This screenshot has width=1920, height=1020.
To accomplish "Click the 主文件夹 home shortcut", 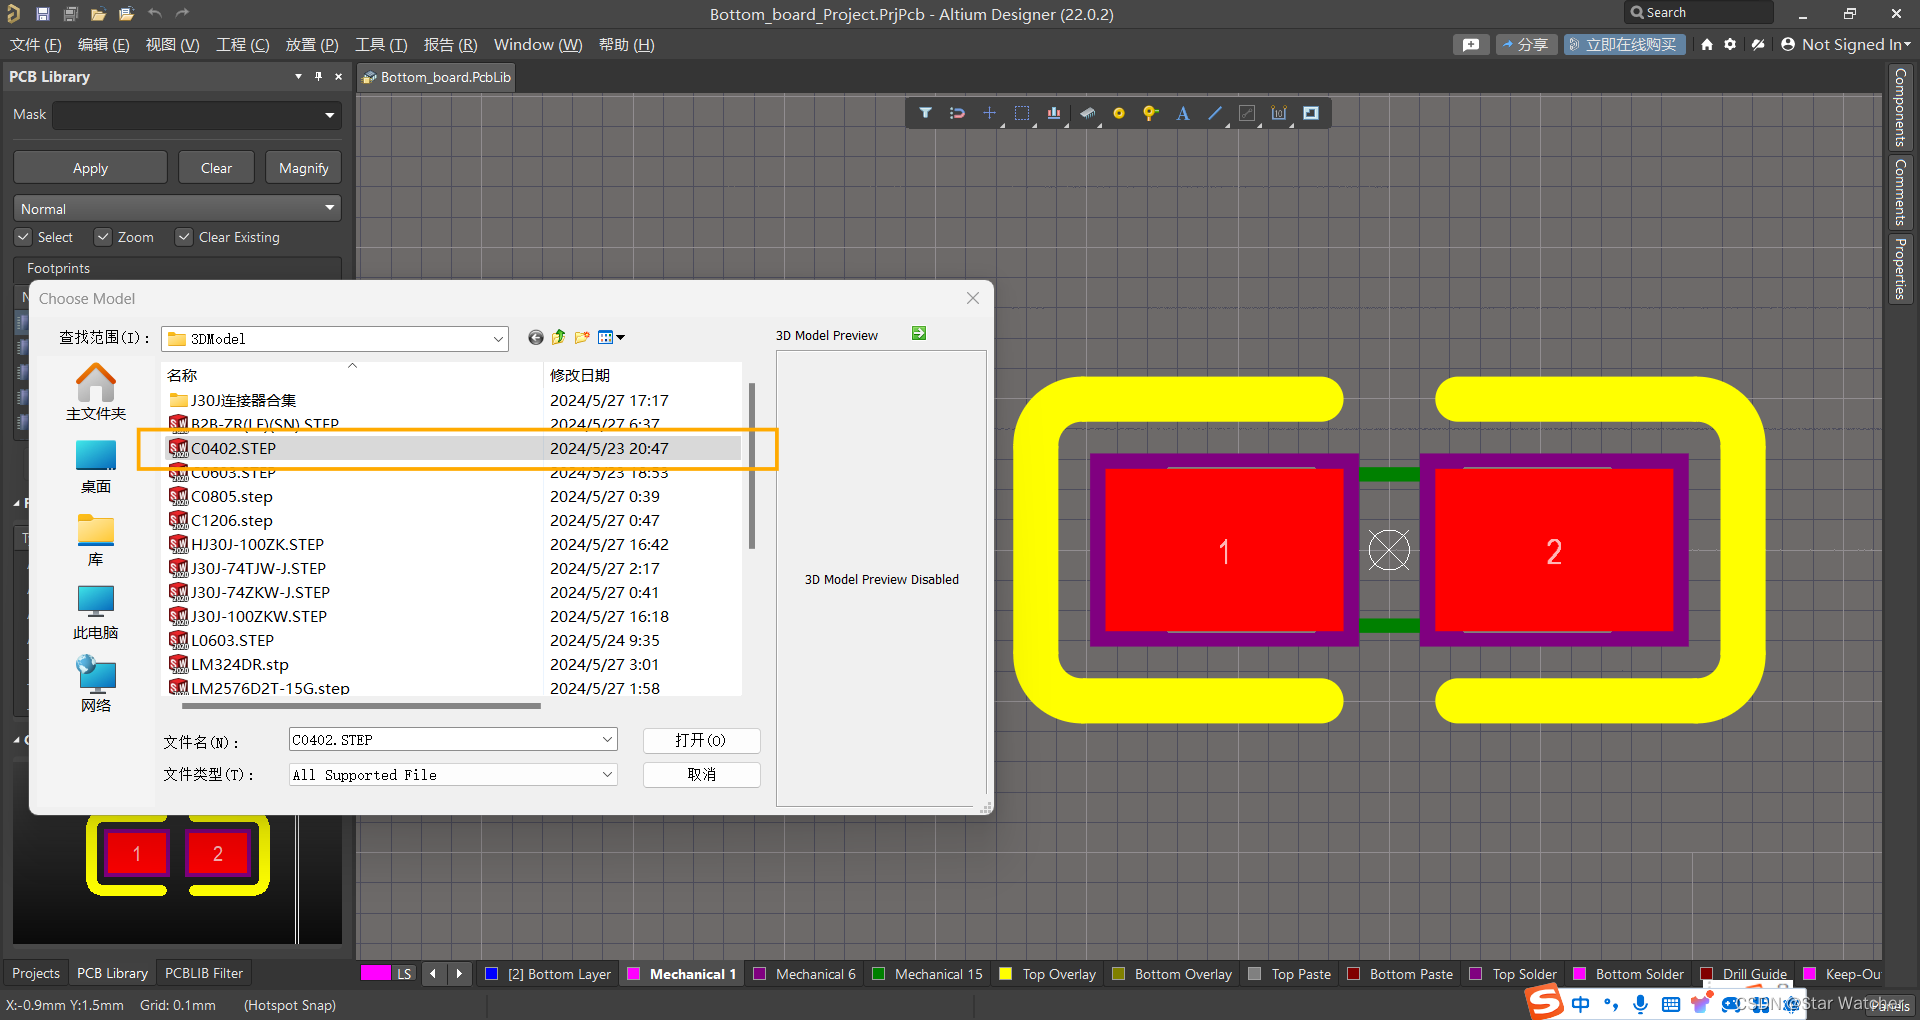I will (x=96, y=392).
